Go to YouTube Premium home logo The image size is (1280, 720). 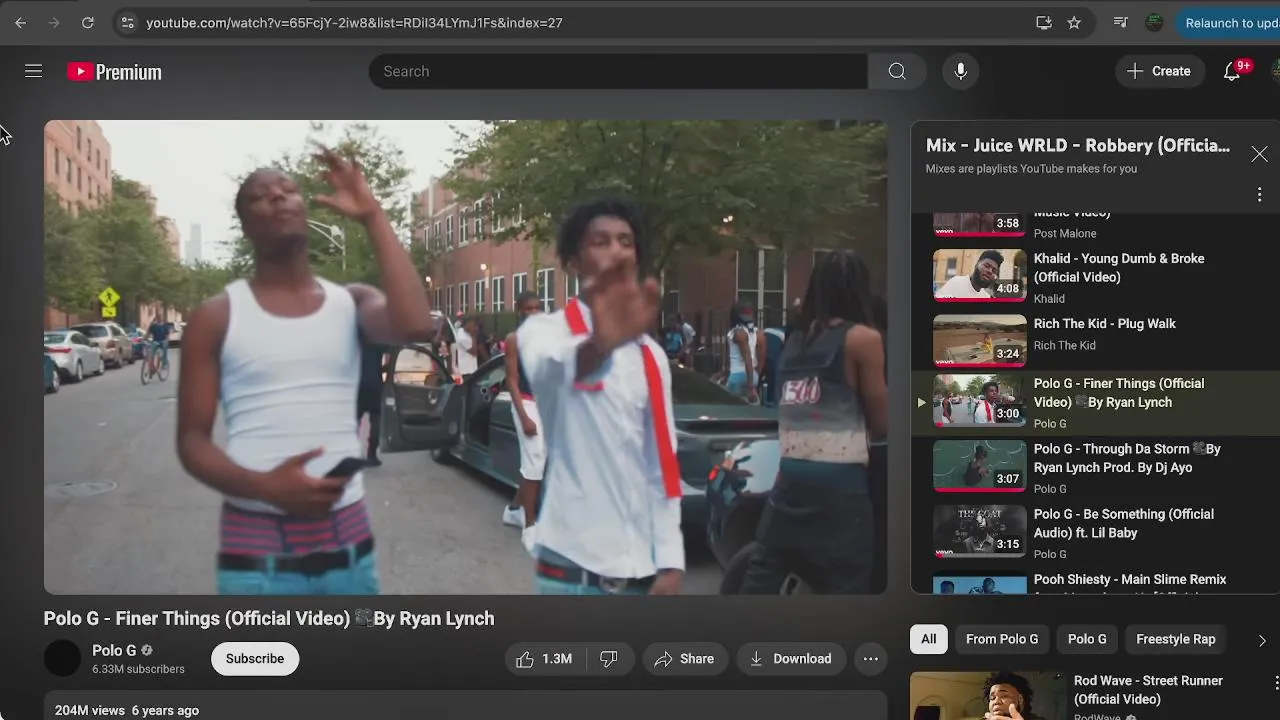pyautogui.click(x=114, y=72)
